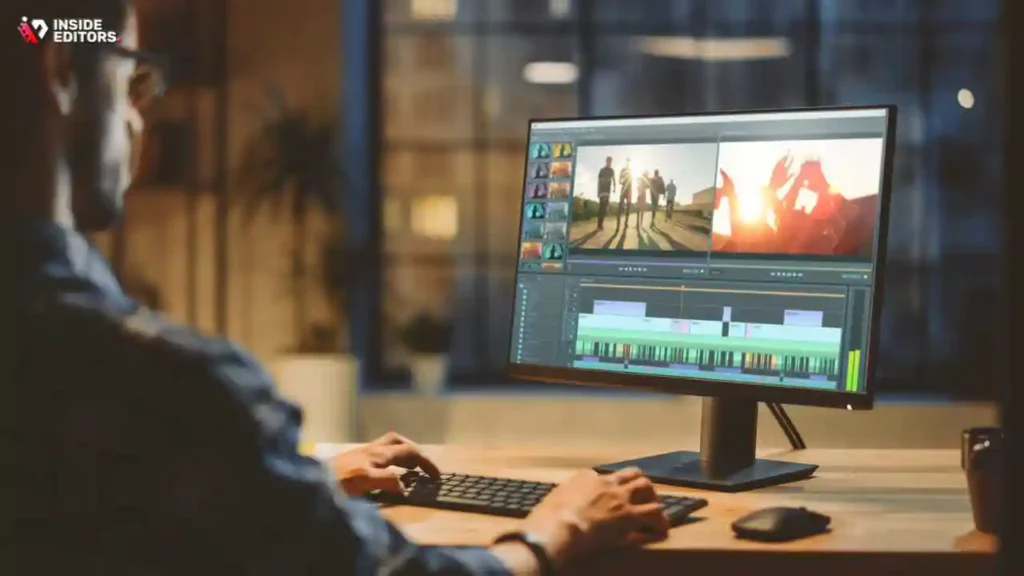Select the top teal thumbnail in the media bin
Viewport: 1024px width, 576px height.
click(x=540, y=151)
